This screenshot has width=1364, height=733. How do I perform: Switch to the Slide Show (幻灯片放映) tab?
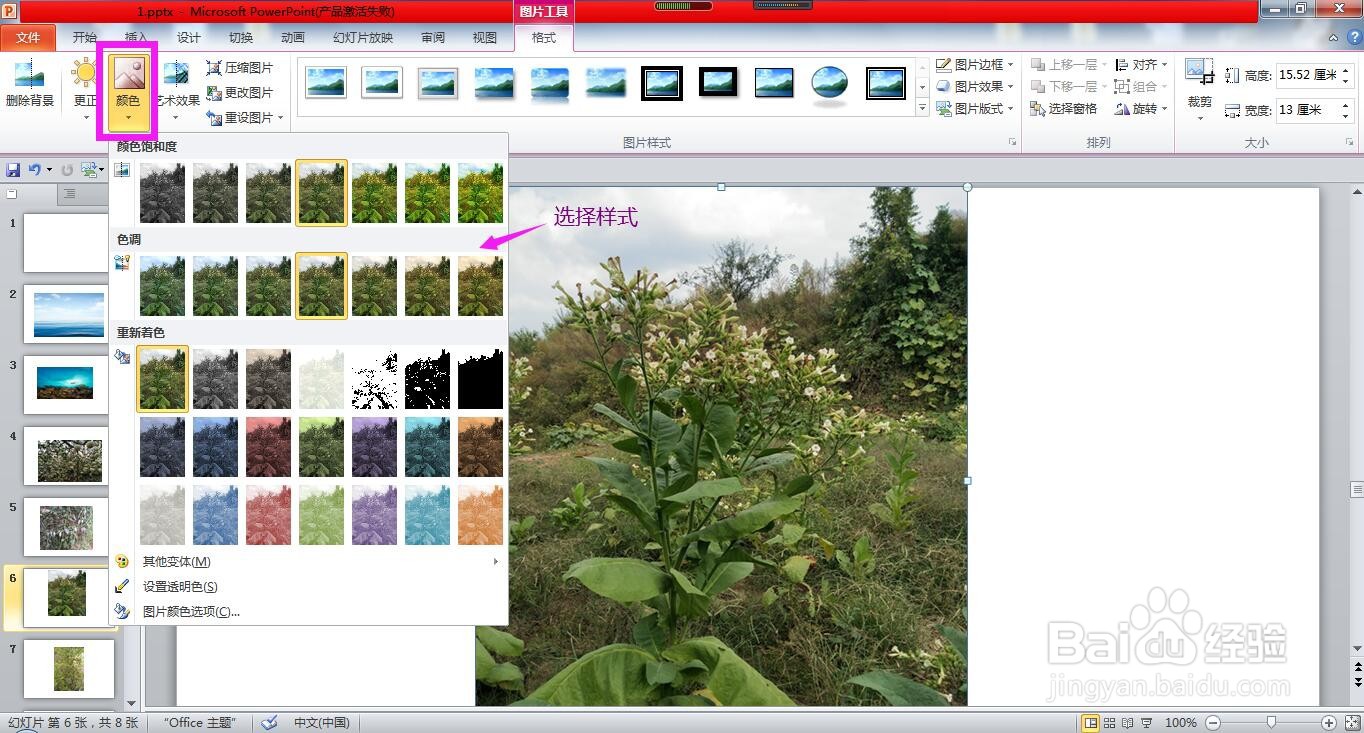(x=363, y=38)
